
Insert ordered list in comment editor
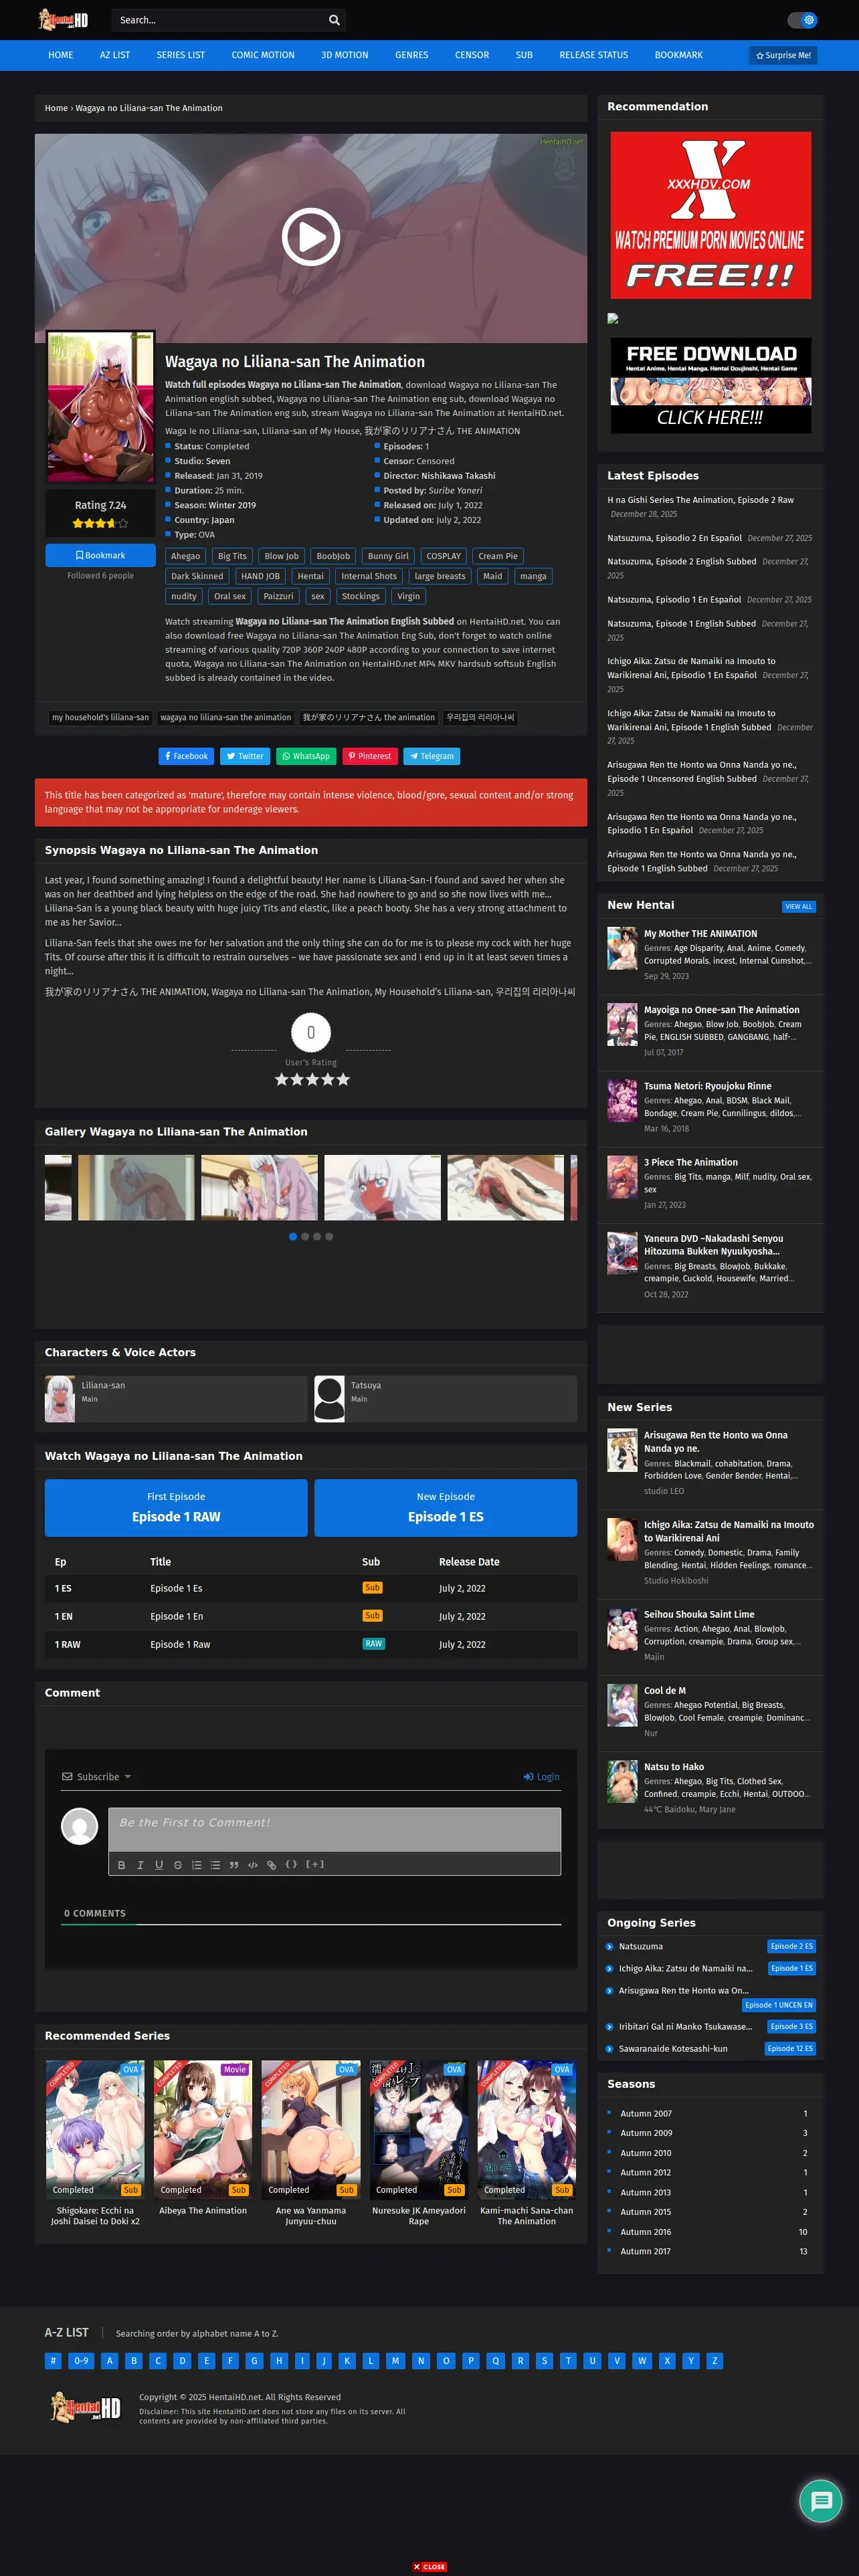(197, 1865)
